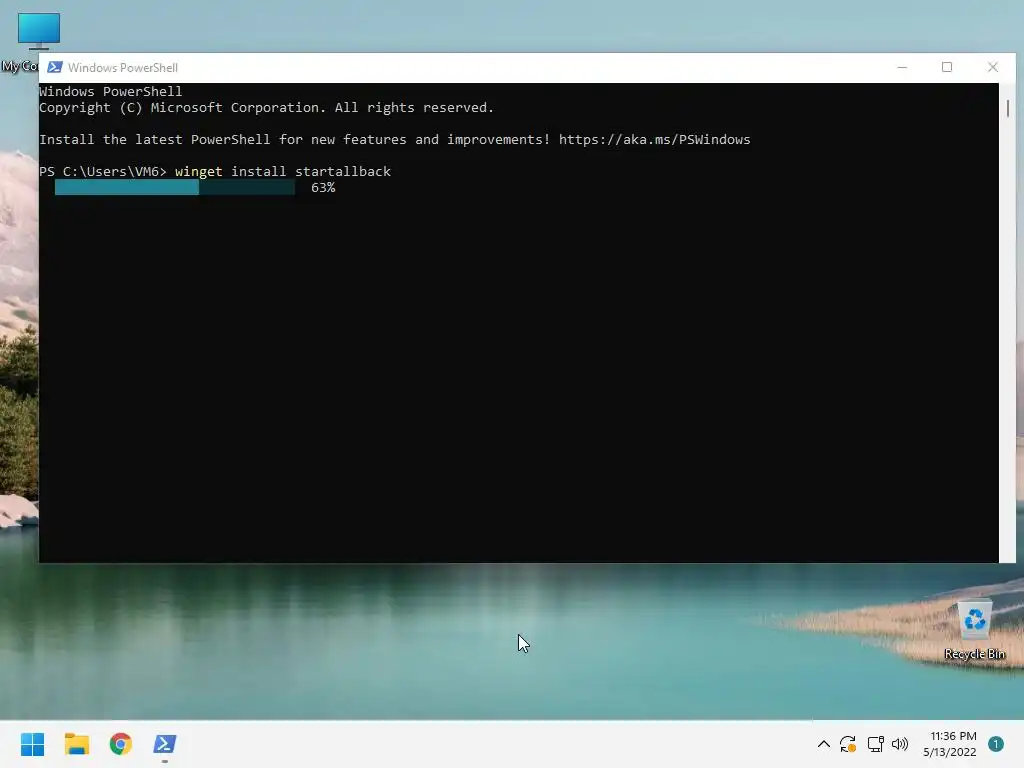Open the volume speaker tray icon
Viewport: 1024px width, 768px height.
click(x=900, y=744)
